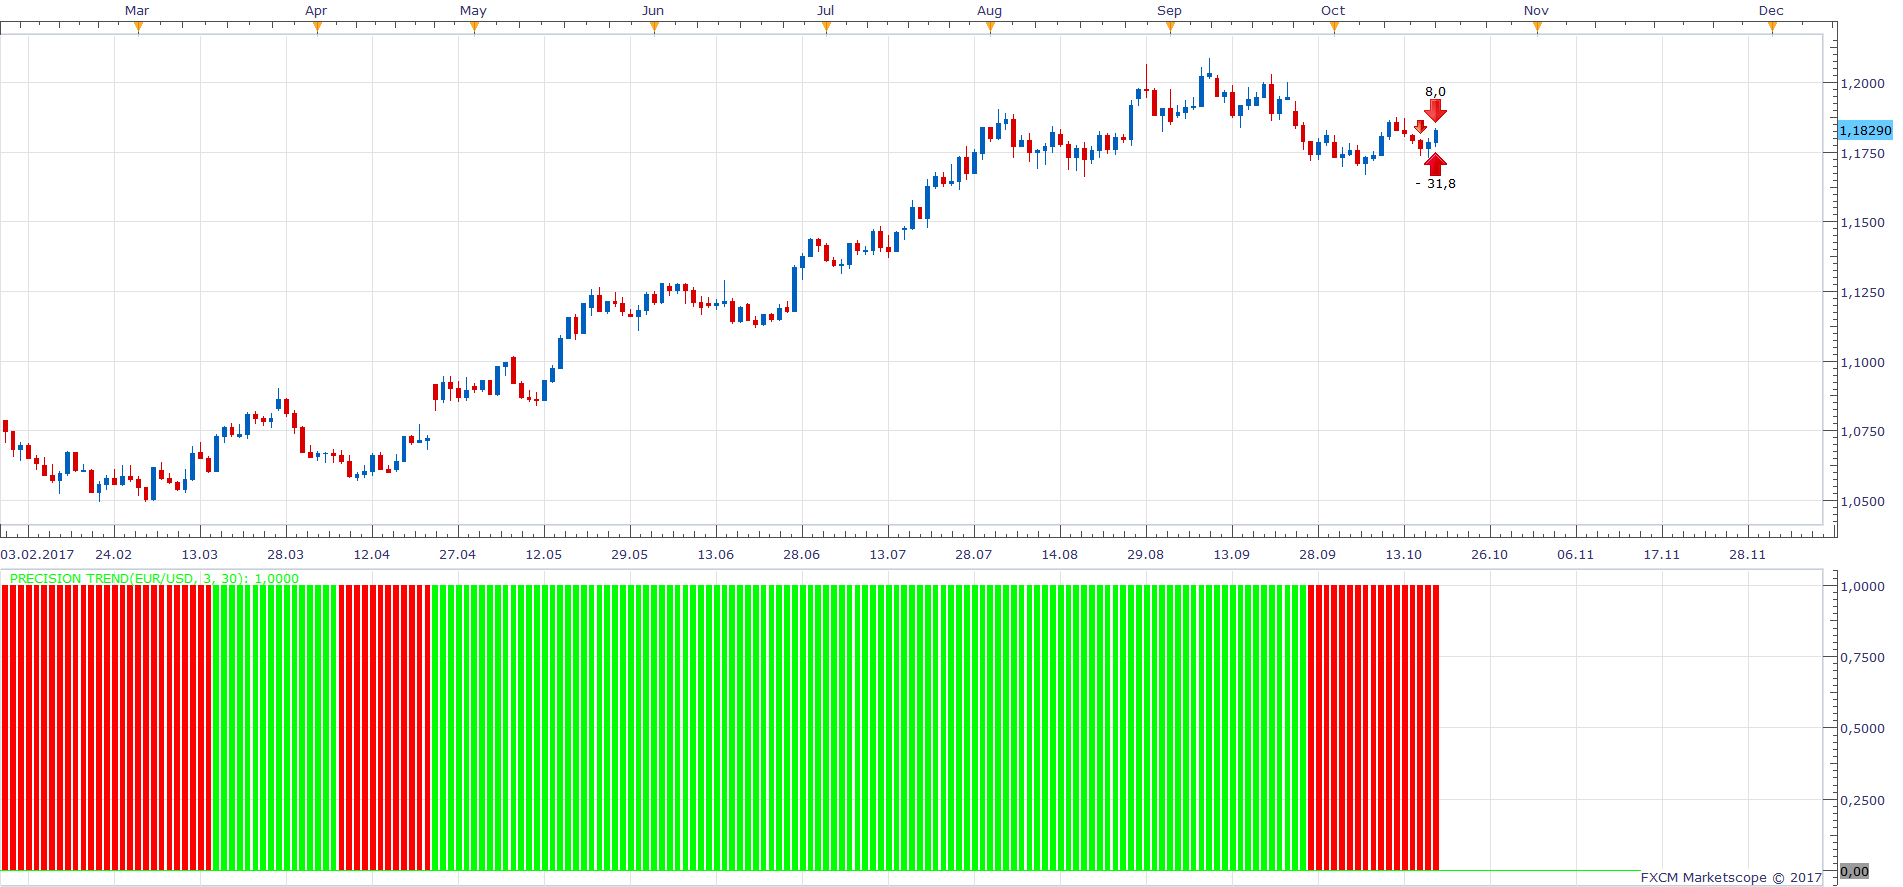Click the highlighted current price 1,18290
1903x887 pixels.
[1865, 130]
